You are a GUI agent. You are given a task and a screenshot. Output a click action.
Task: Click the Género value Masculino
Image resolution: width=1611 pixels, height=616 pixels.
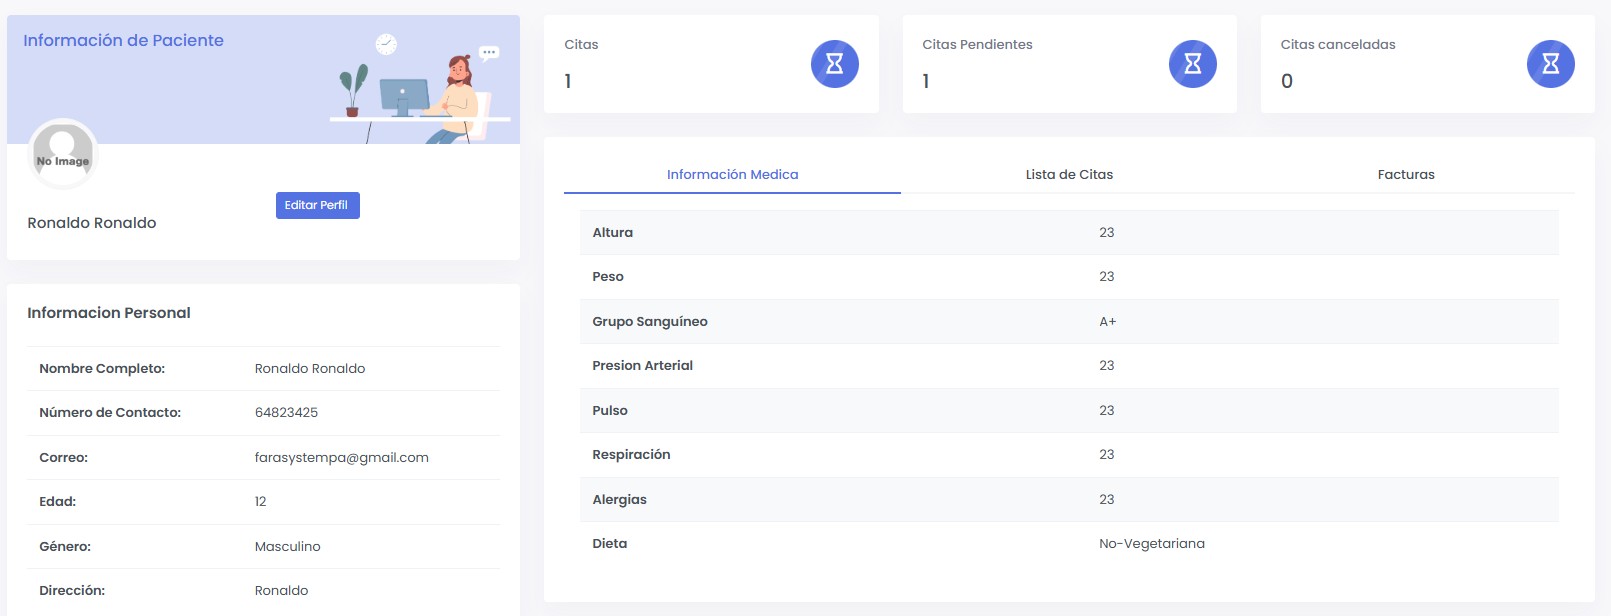[287, 547]
